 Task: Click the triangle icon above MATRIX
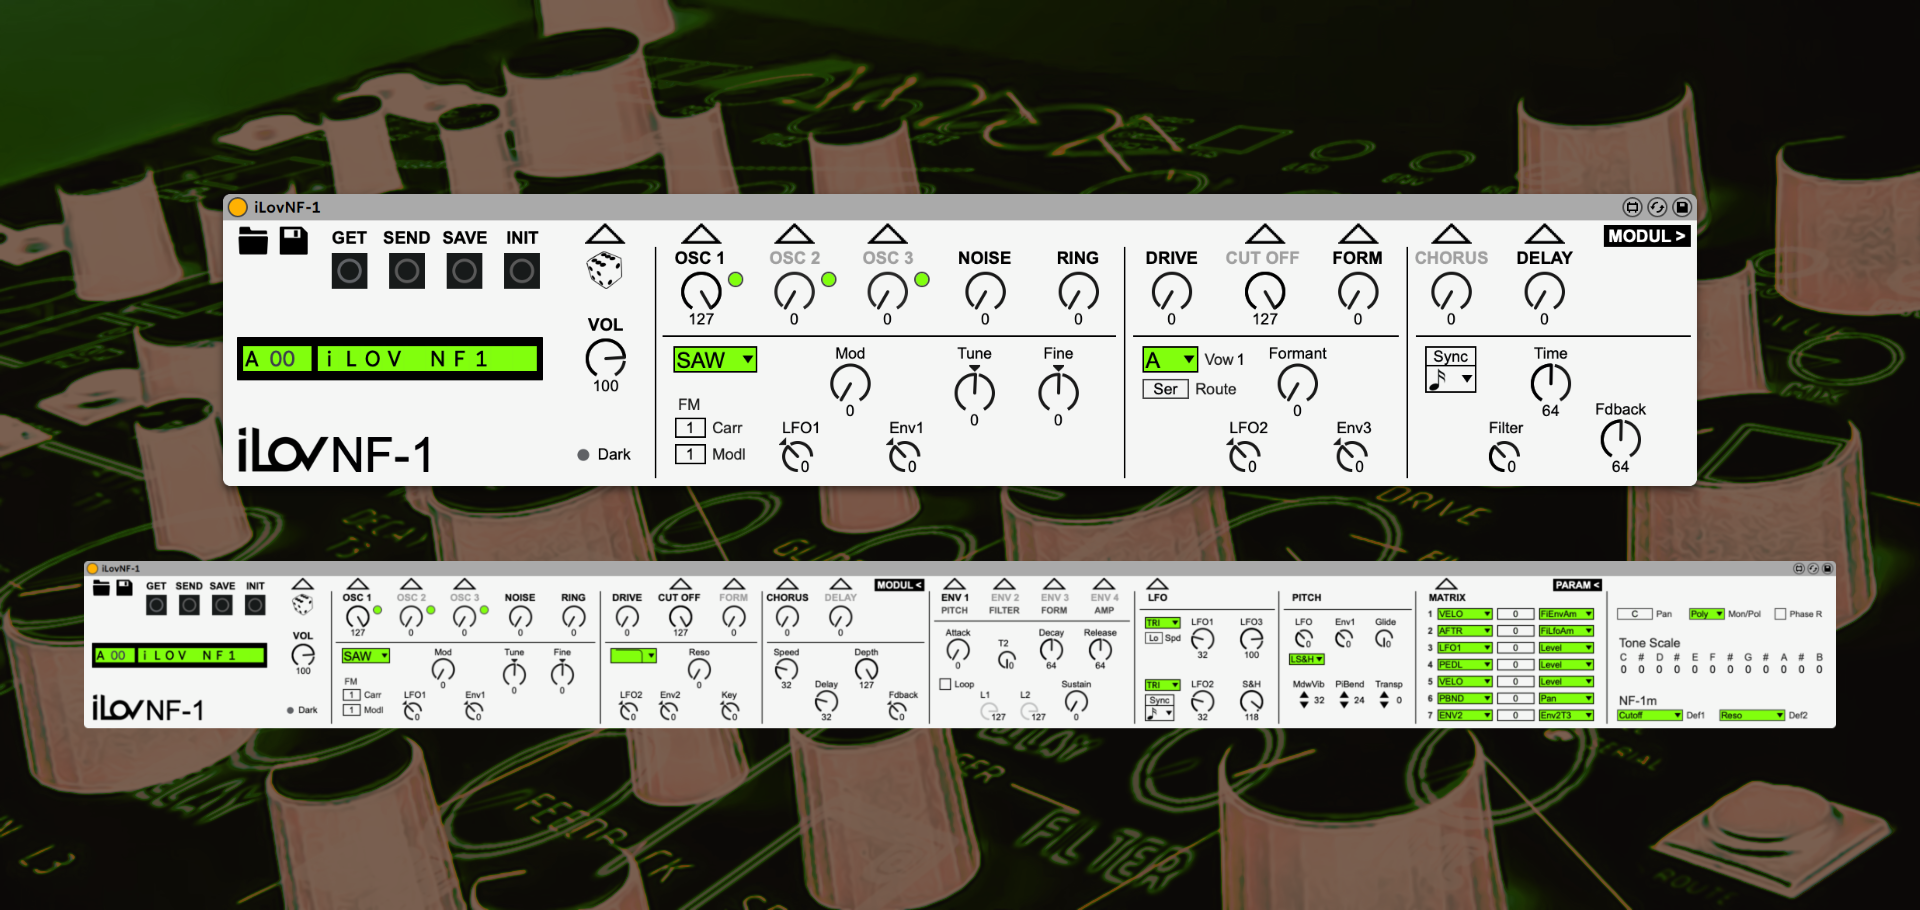click(x=1446, y=584)
